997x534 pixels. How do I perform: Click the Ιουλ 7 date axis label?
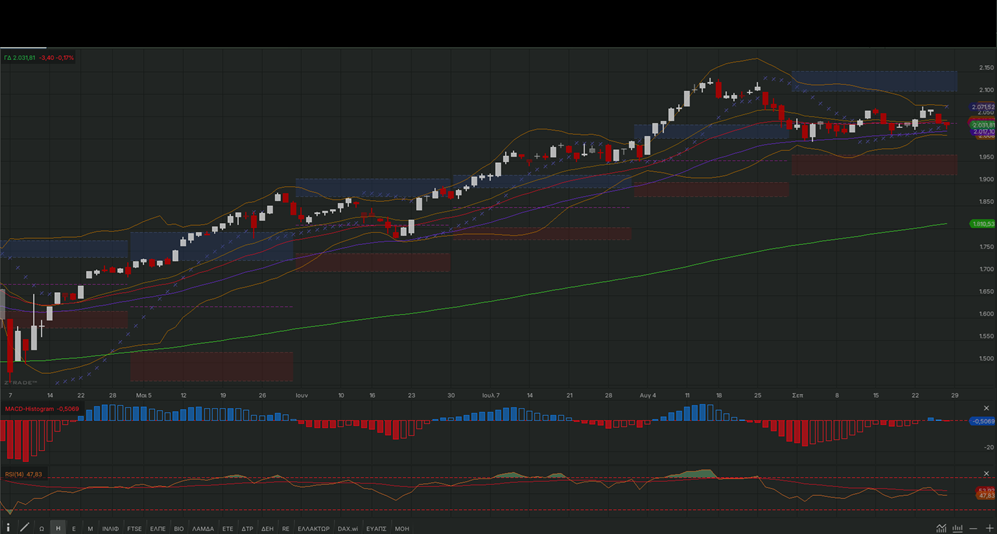pos(491,395)
